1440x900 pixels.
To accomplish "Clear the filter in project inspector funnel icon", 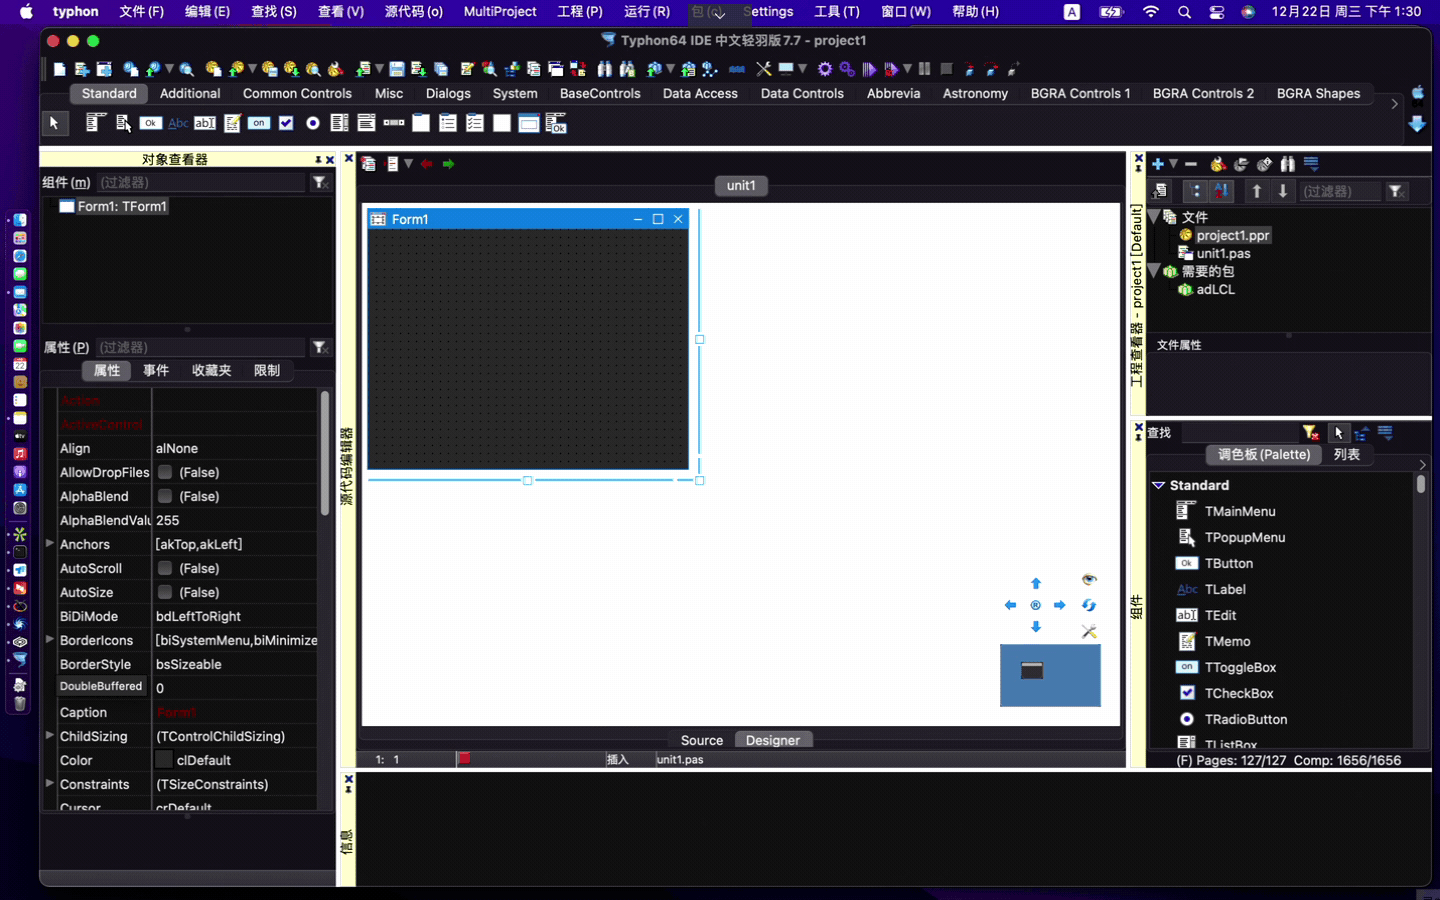I will pos(1396,191).
